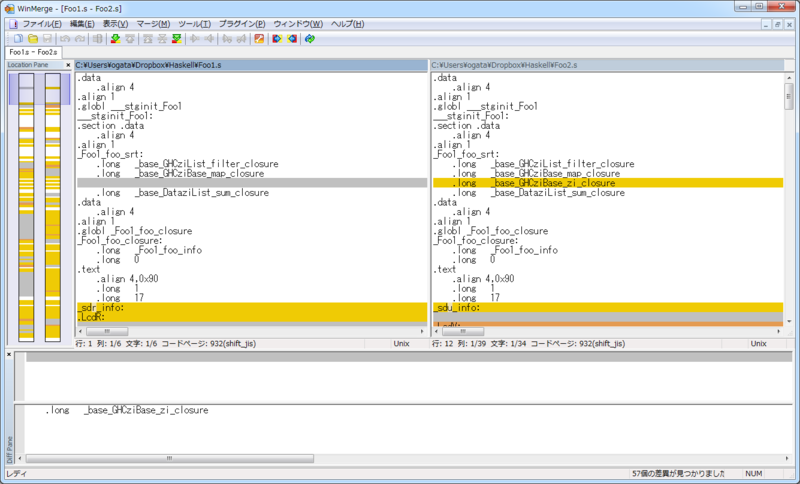This screenshot has height=484, width=800.
Task: Close the Diff Pane with its X
Action: [9, 354]
